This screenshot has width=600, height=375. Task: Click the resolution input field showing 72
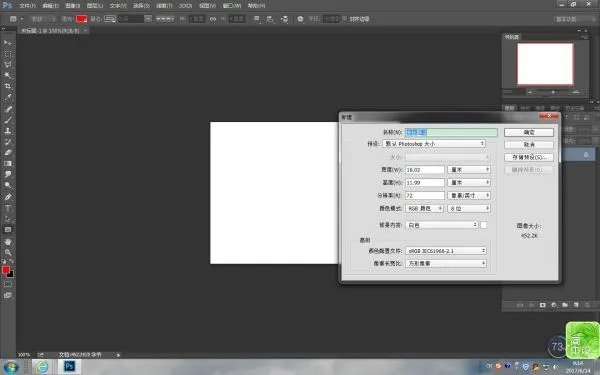425,196
